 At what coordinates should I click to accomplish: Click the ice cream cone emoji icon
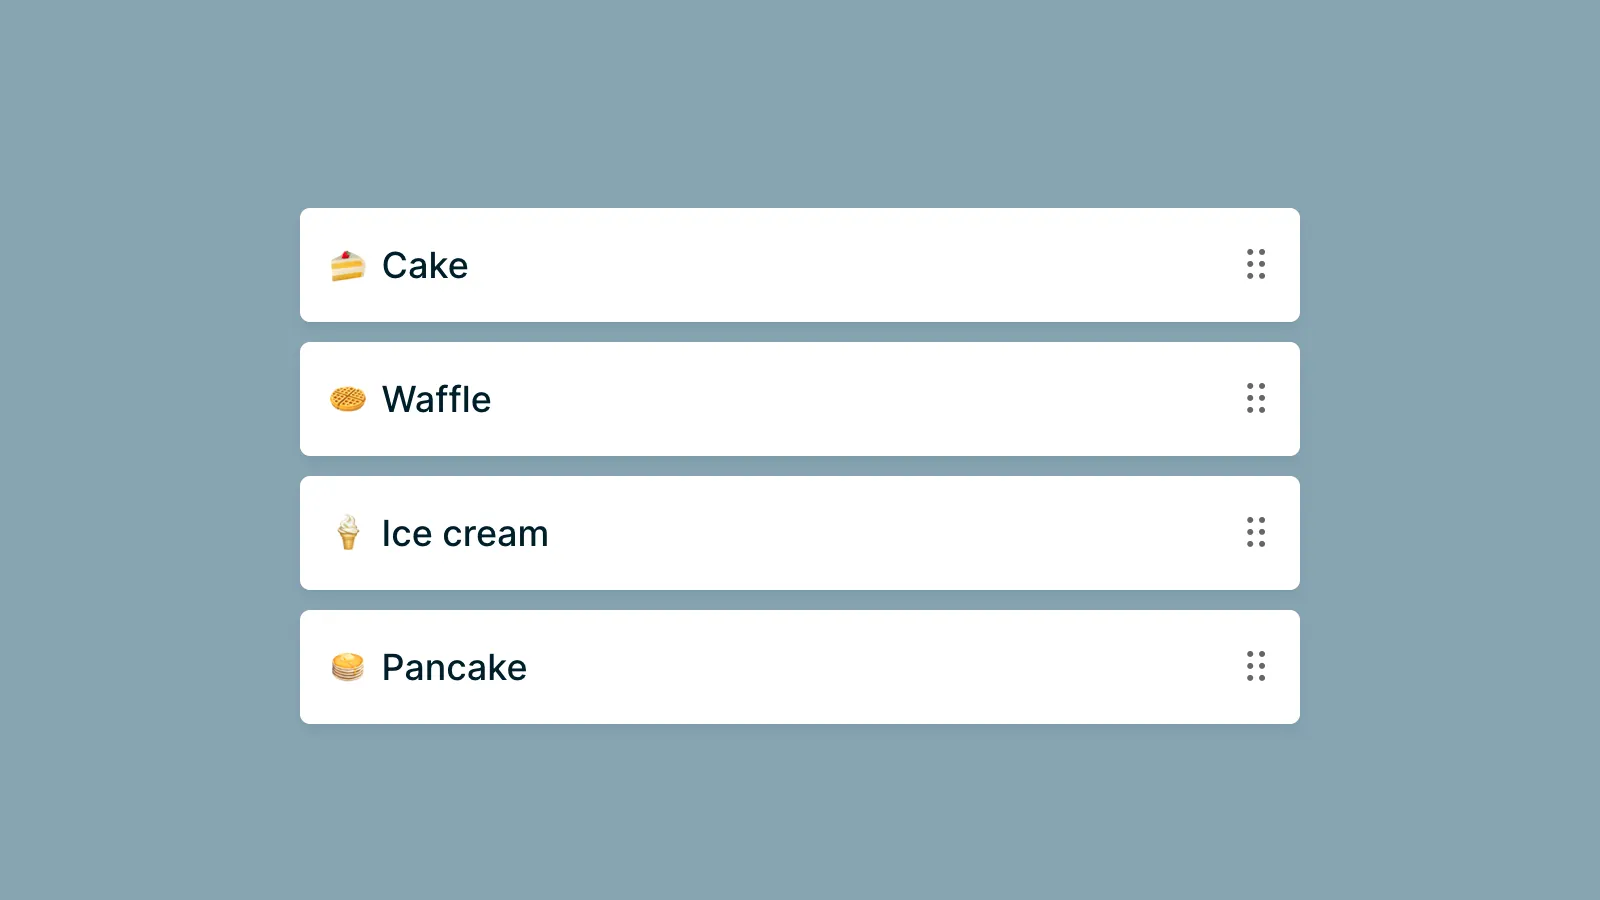tap(347, 533)
